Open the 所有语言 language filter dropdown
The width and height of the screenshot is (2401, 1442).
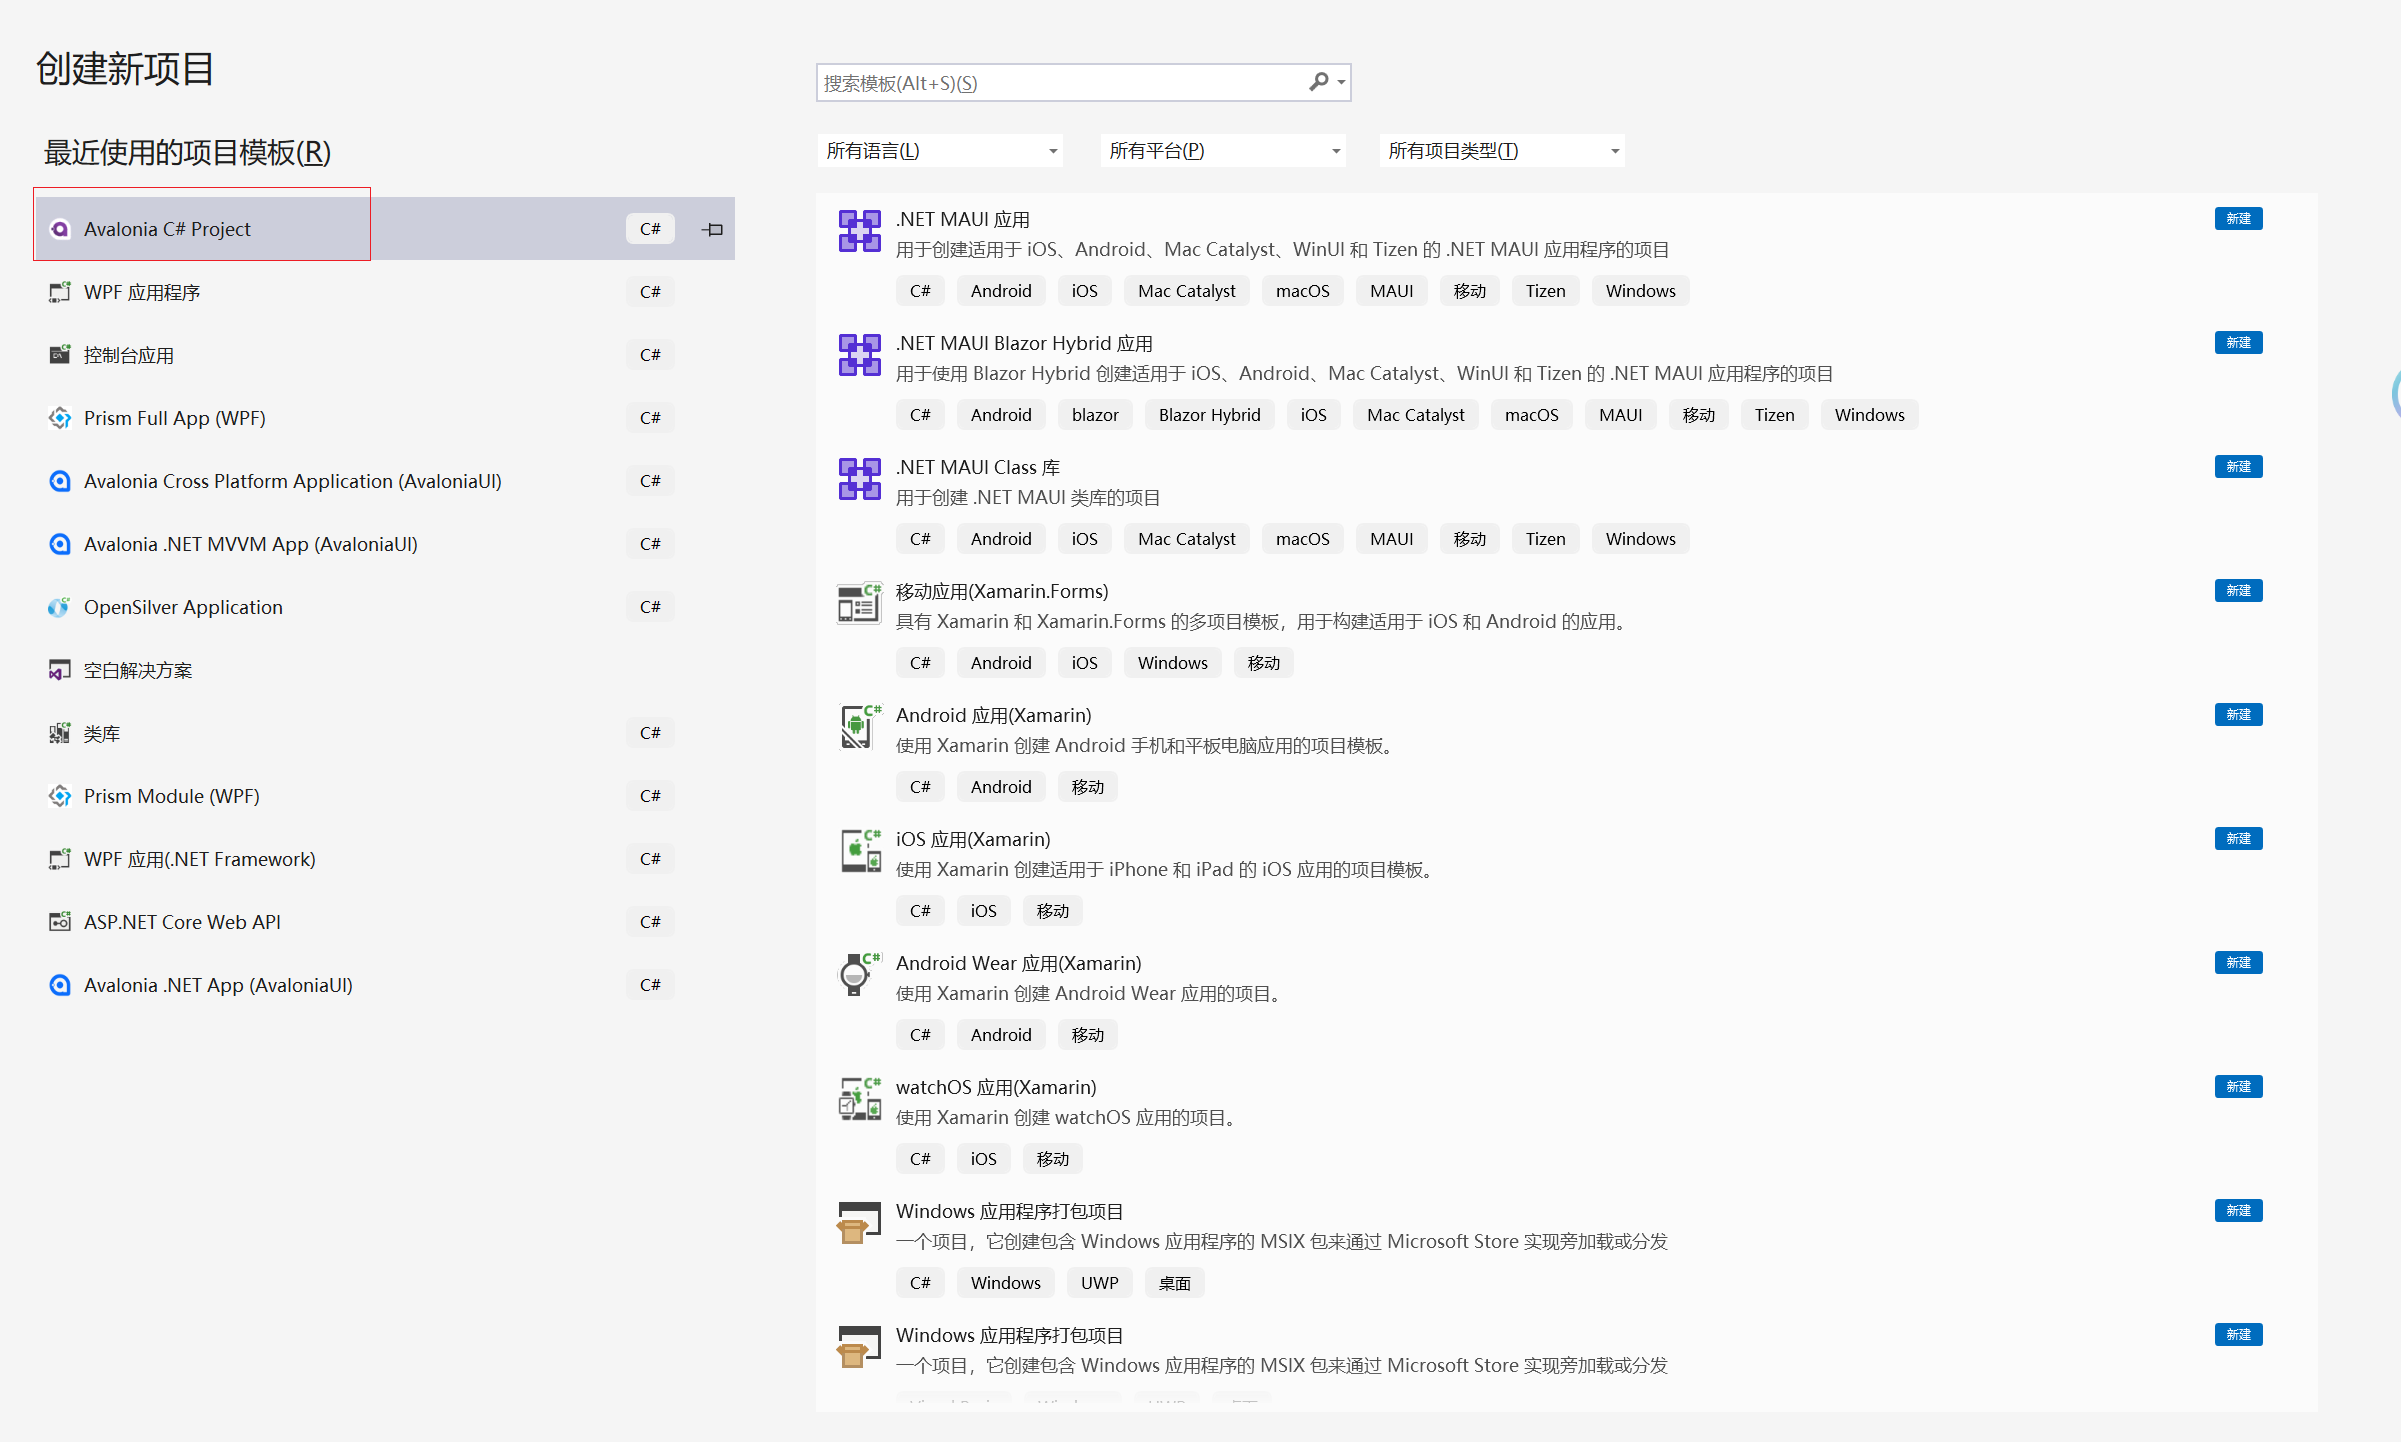point(940,151)
